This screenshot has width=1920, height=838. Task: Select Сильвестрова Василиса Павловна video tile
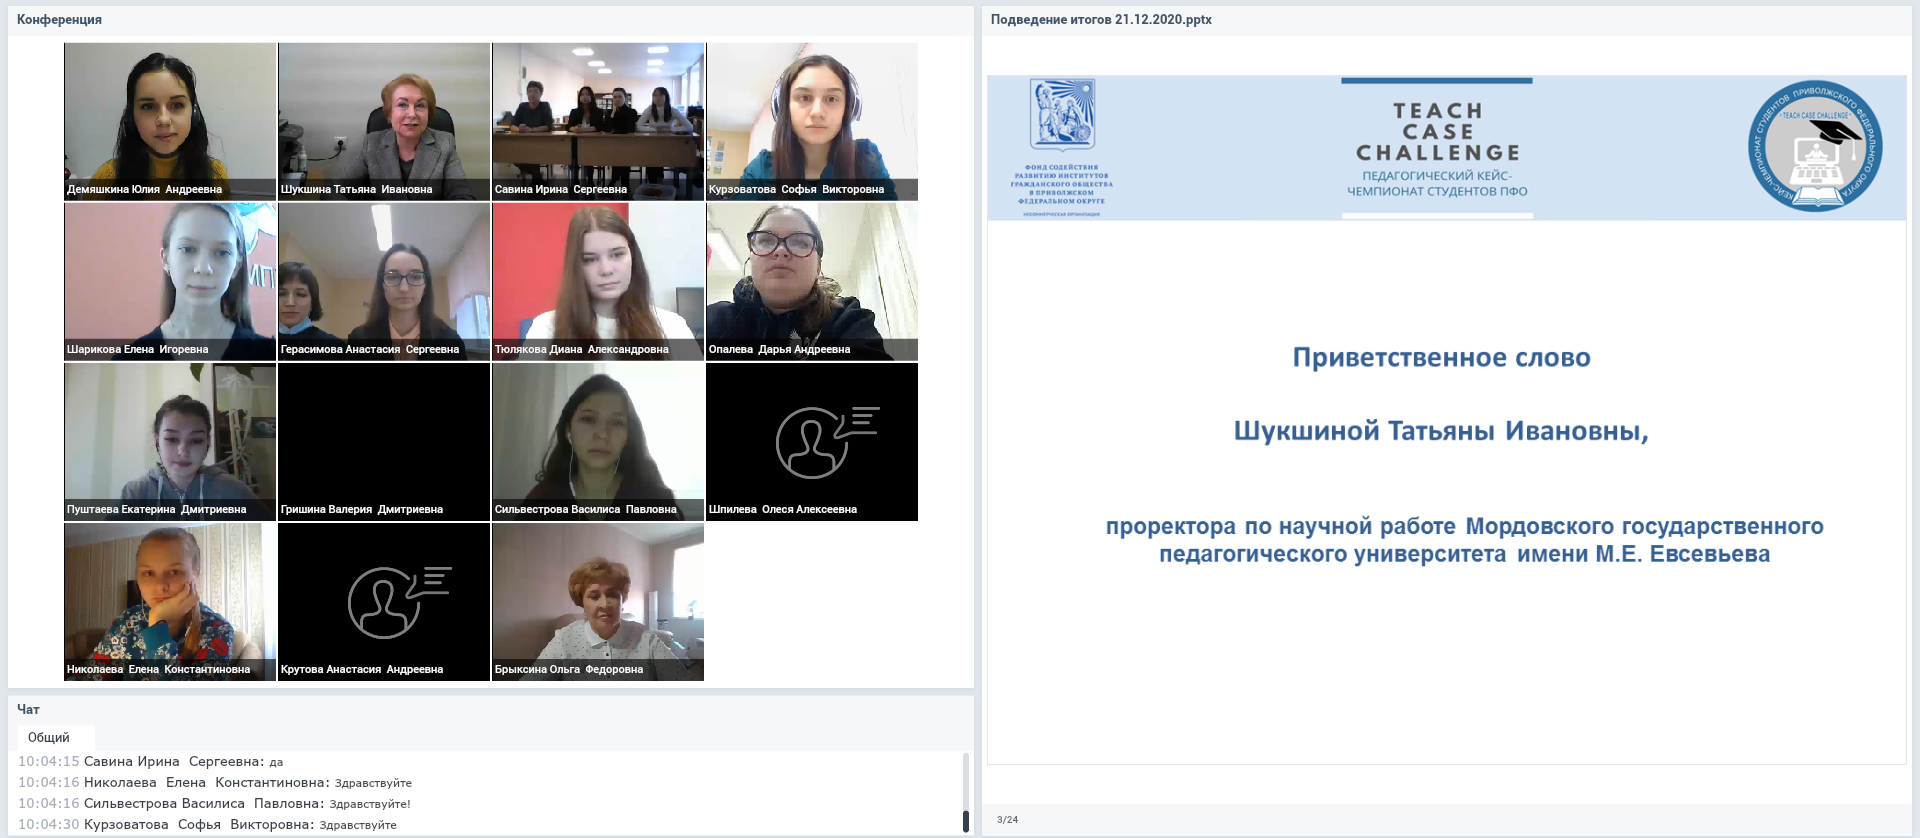pyautogui.click(x=598, y=441)
